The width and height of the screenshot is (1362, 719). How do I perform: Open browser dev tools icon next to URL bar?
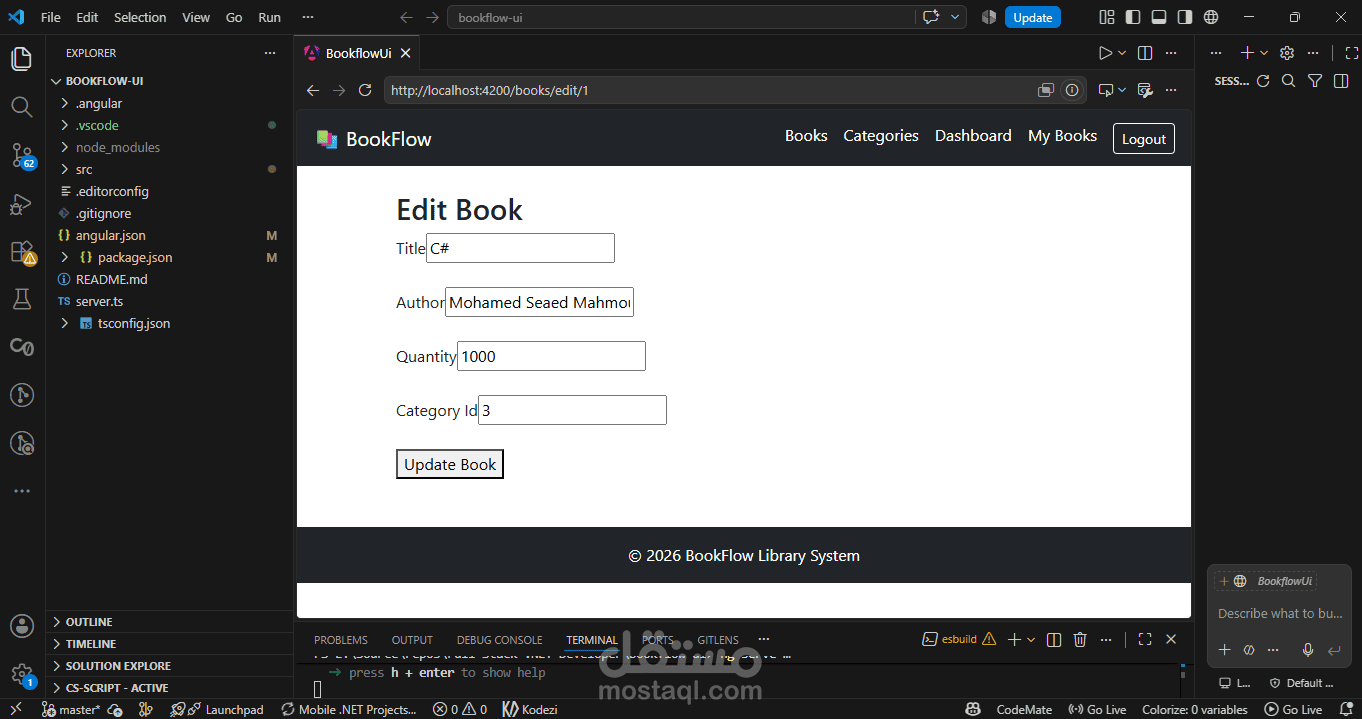tap(1146, 90)
